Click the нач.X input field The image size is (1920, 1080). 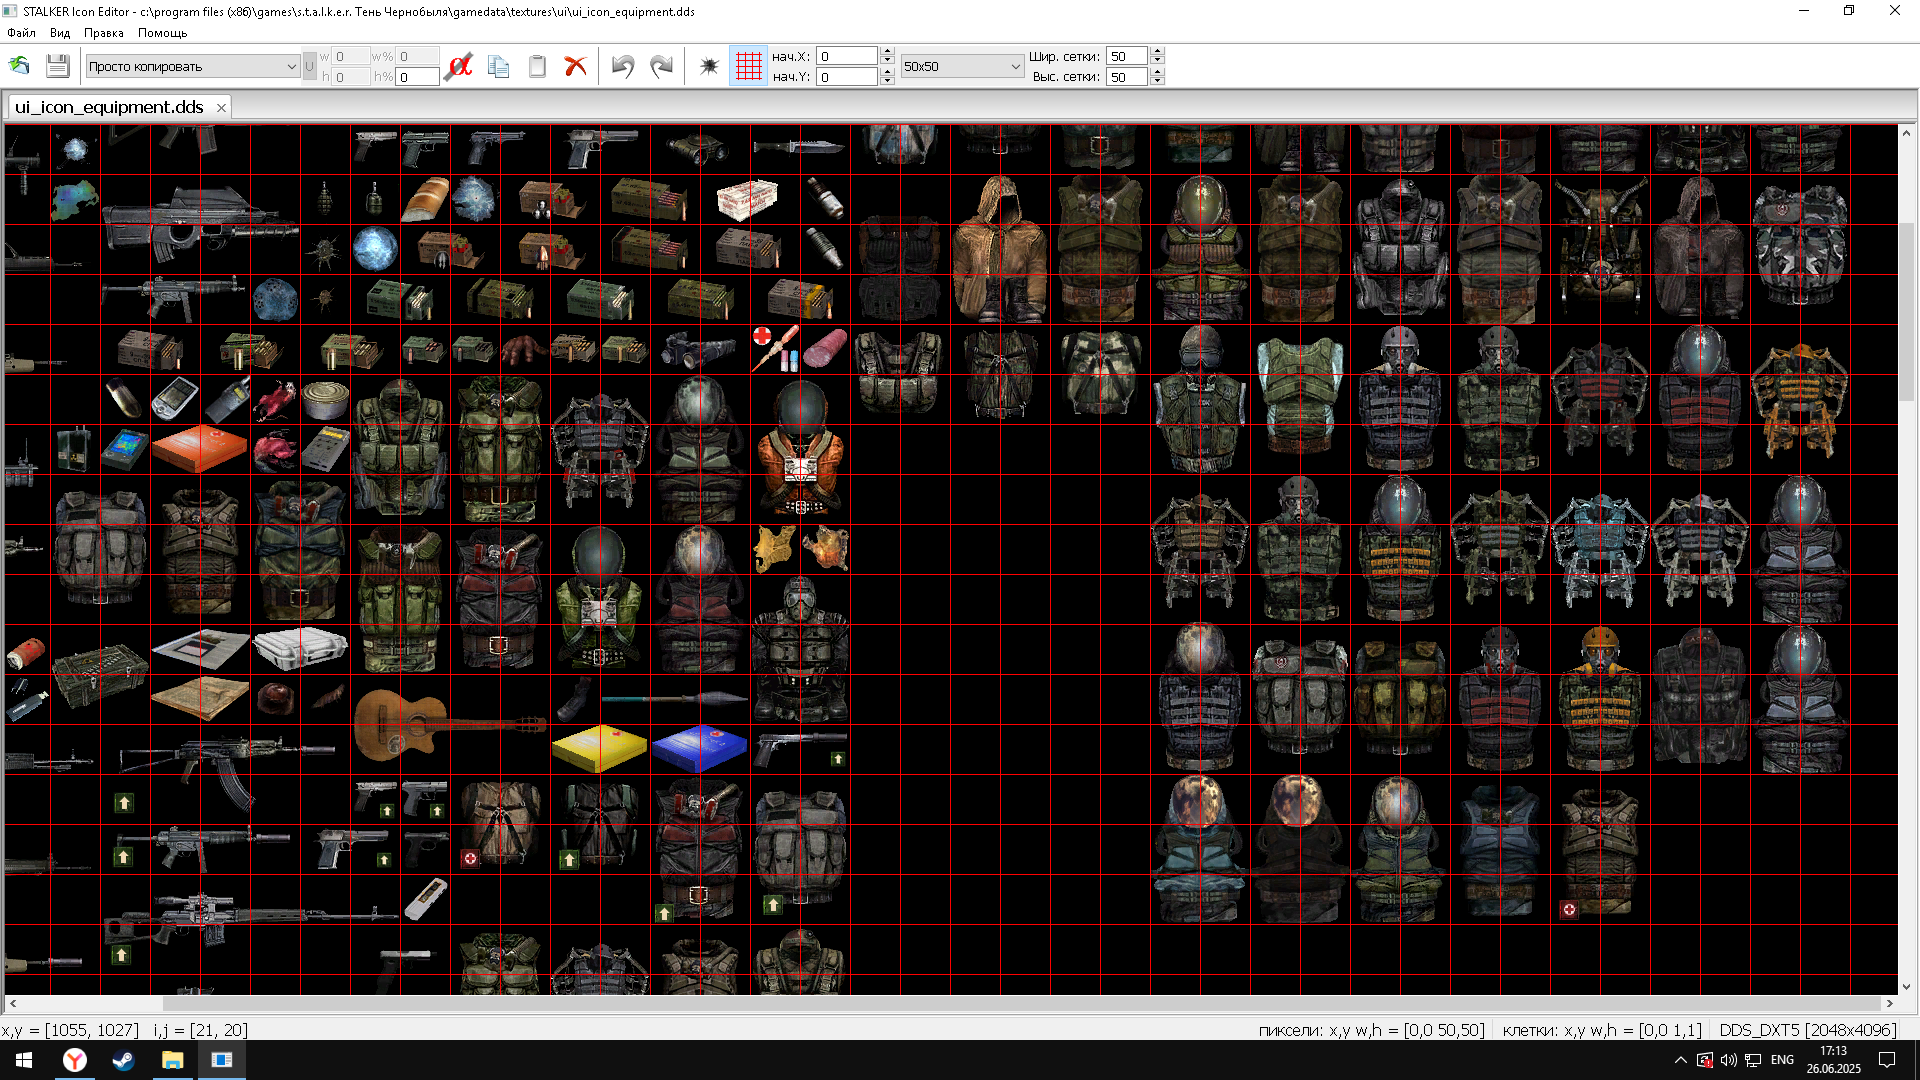[847, 56]
